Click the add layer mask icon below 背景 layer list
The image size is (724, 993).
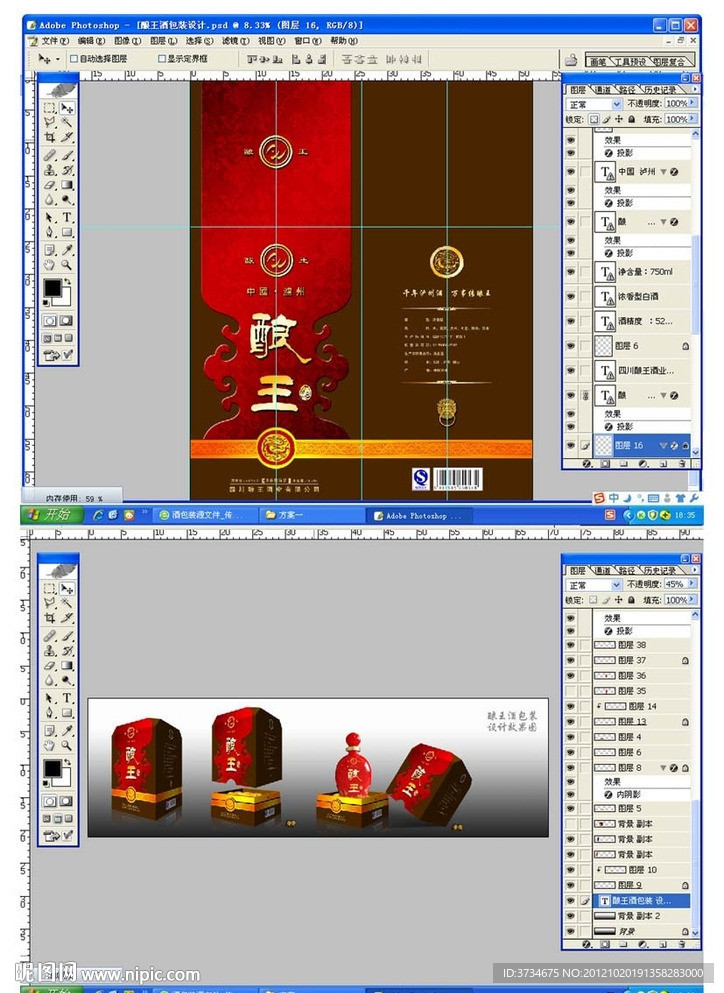click(x=606, y=944)
